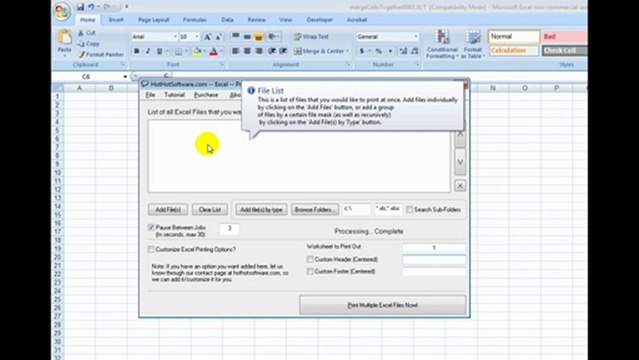This screenshot has height=360, width=639.
Task: Cut the selection
Action: 86,33
